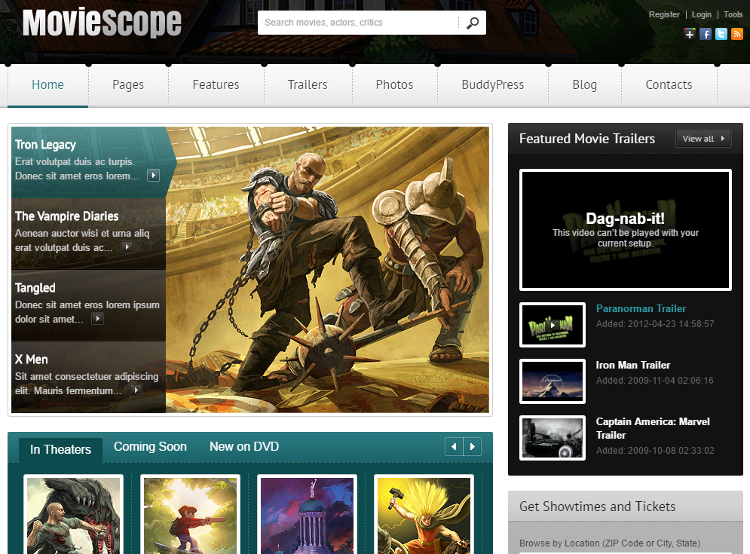The image size is (750, 554).
Task: Open the hammer-wielding warrior poster
Action: [424, 515]
